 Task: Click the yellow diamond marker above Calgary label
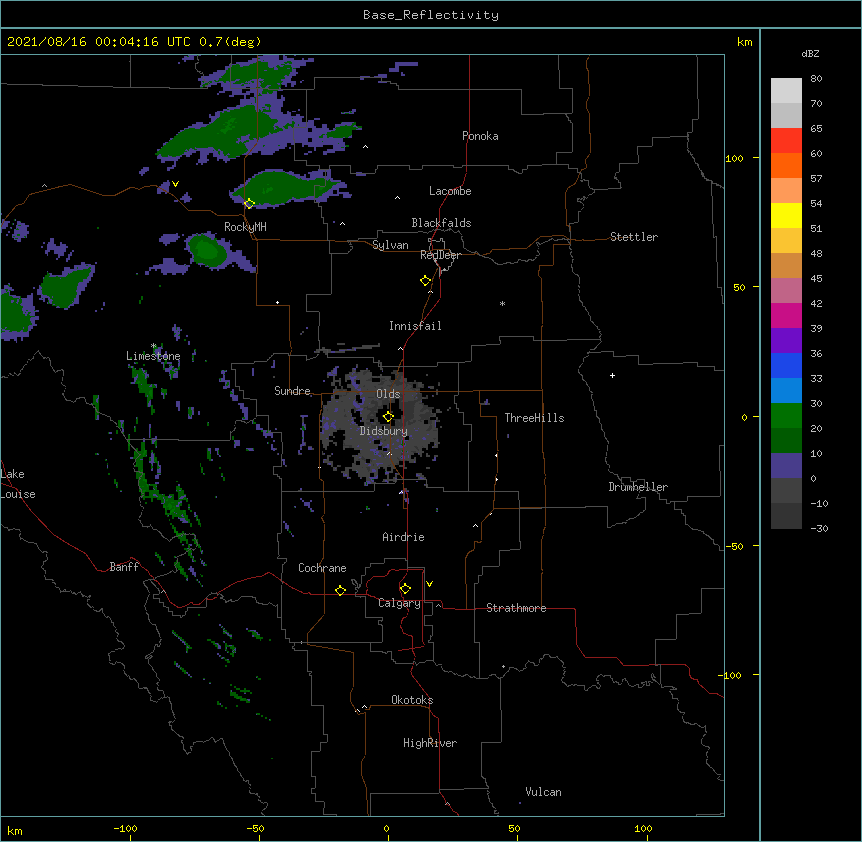click(405, 589)
